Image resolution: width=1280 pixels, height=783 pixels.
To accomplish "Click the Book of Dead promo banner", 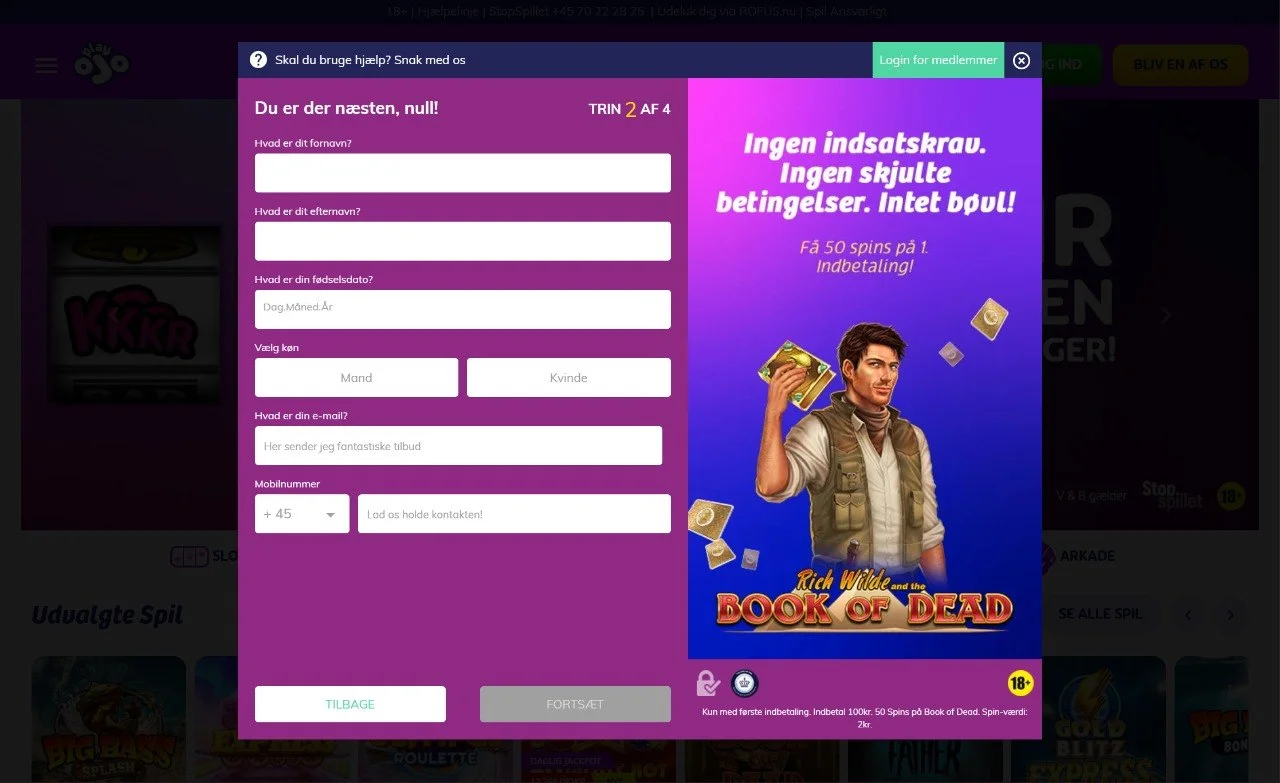I will (865, 368).
